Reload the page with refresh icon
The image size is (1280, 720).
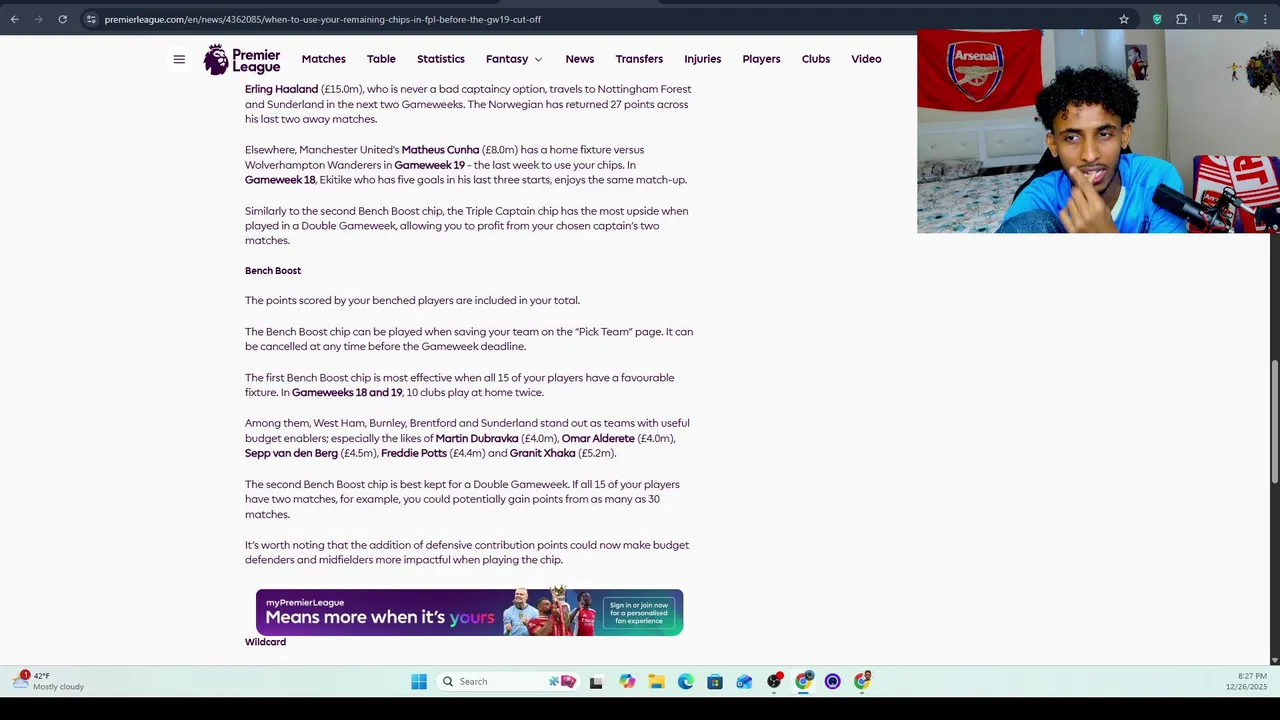[62, 19]
